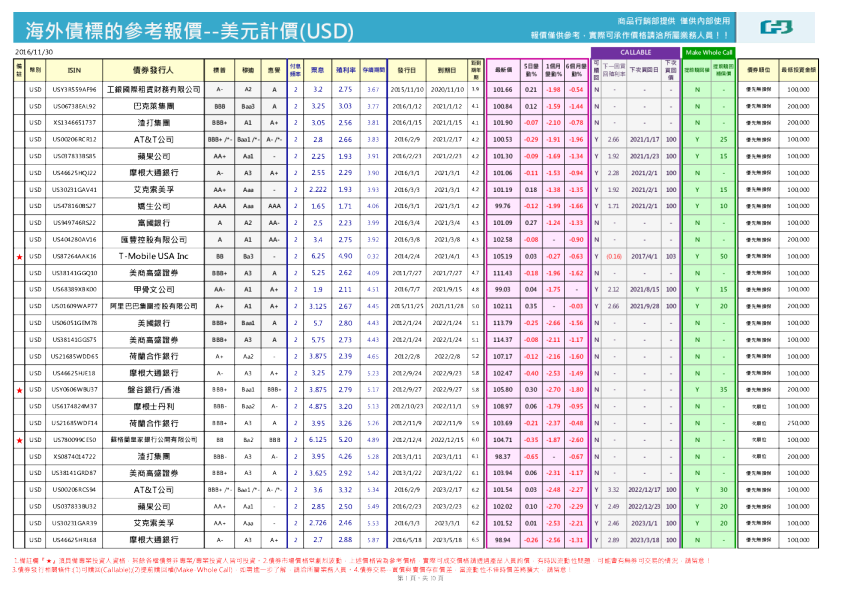The height and width of the screenshot is (595, 842).
Task: Click next call date 2023/3/18
Action: (644, 540)
